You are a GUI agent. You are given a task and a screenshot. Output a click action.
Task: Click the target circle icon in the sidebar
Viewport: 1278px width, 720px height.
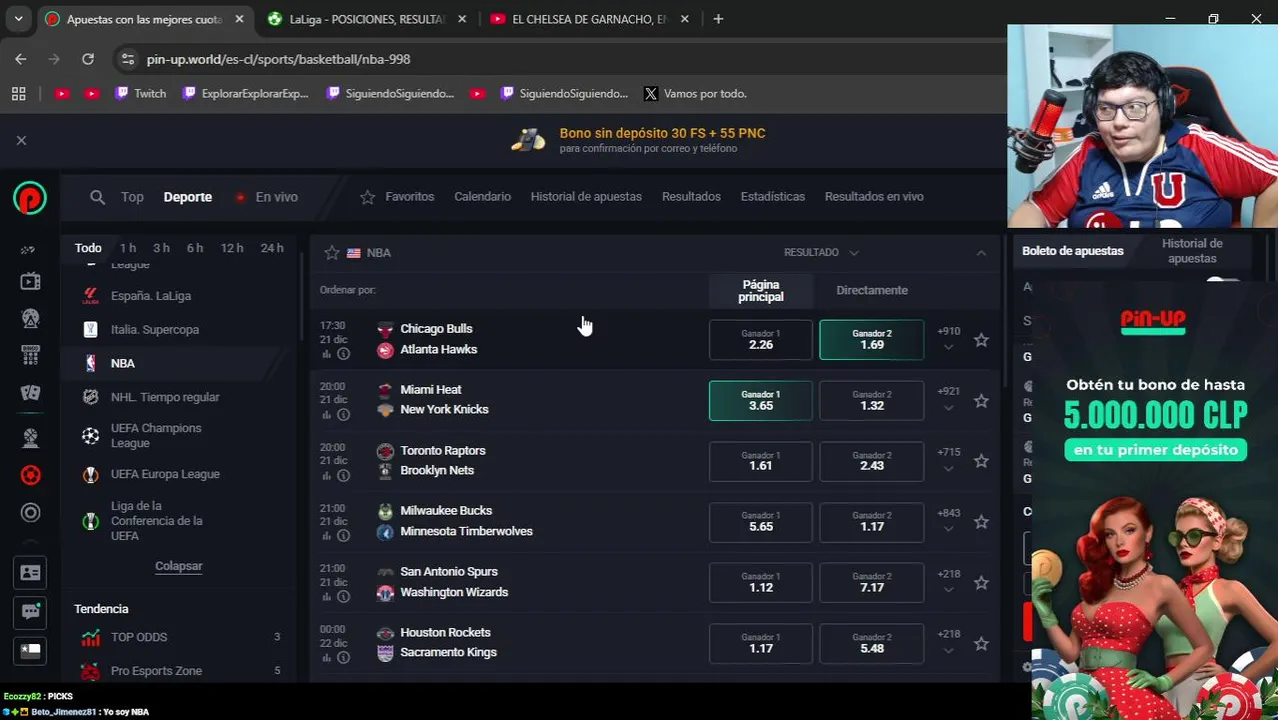pyautogui.click(x=30, y=513)
